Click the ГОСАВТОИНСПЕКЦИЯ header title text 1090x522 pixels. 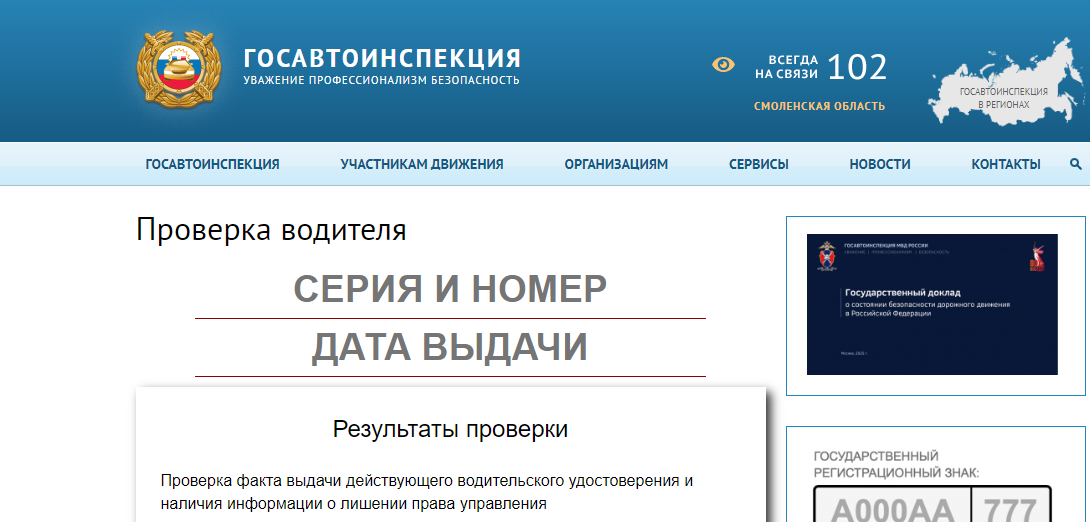point(381,57)
